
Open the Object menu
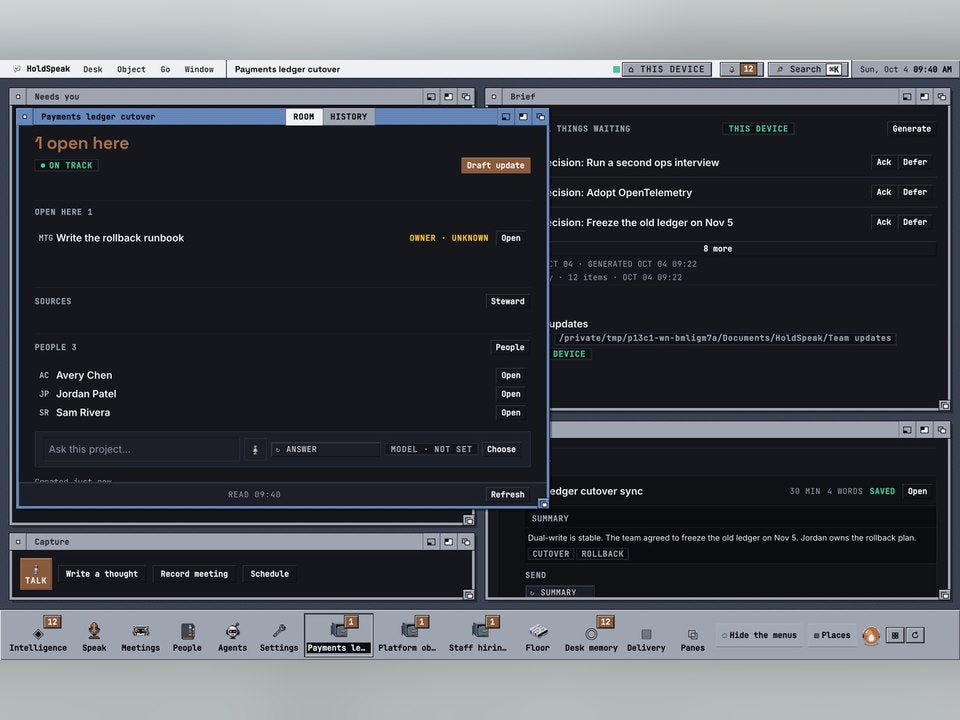[131, 69]
